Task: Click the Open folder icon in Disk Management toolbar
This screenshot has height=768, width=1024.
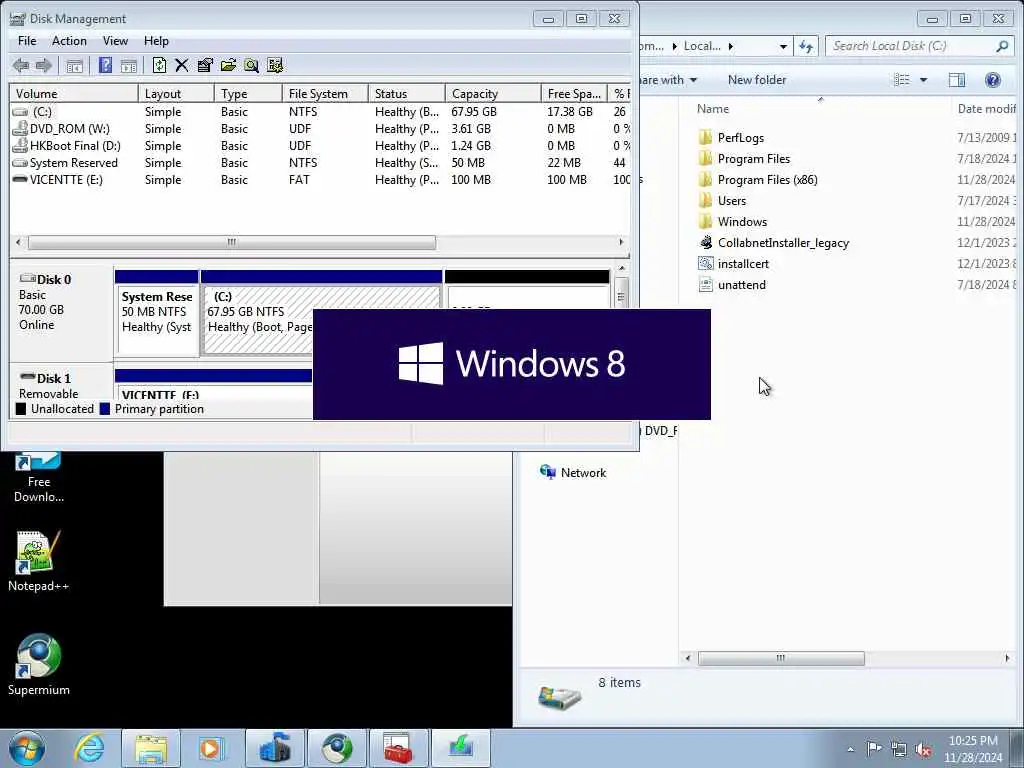Action: (228, 65)
